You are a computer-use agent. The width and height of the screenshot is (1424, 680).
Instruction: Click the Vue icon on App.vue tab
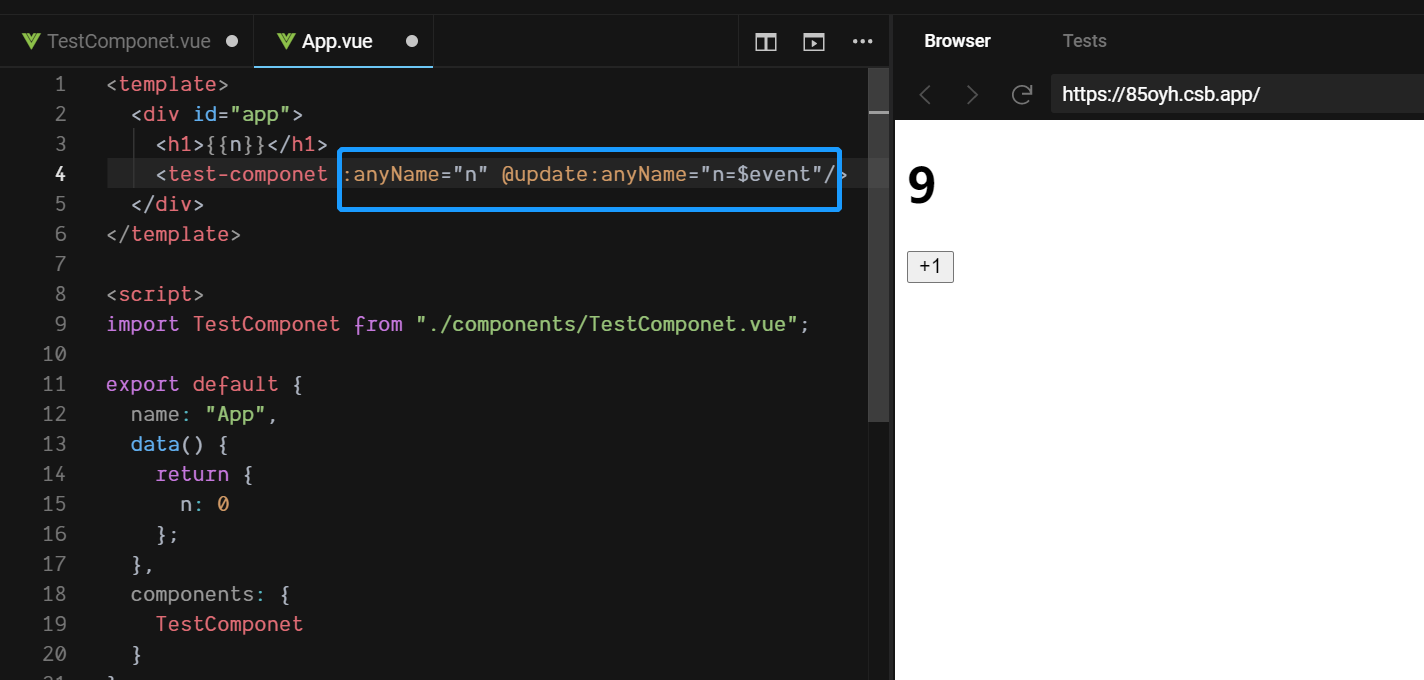click(x=286, y=42)
